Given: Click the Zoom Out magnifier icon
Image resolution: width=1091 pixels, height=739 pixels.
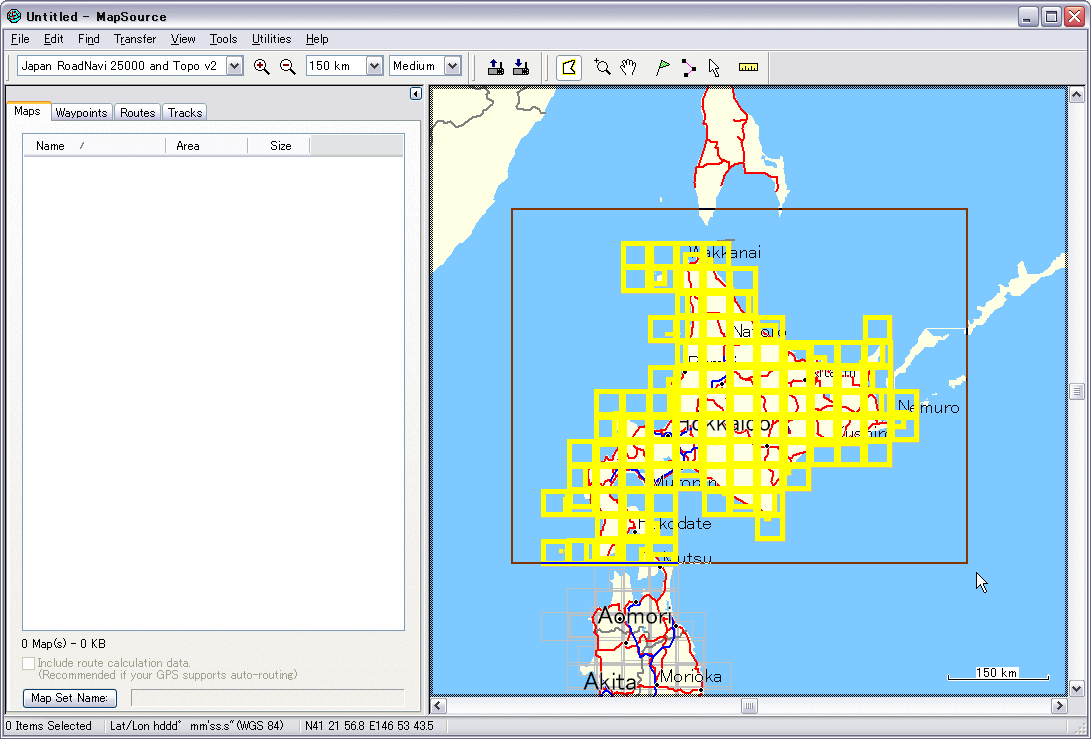Looking at the screenshot, I should 287,67.
